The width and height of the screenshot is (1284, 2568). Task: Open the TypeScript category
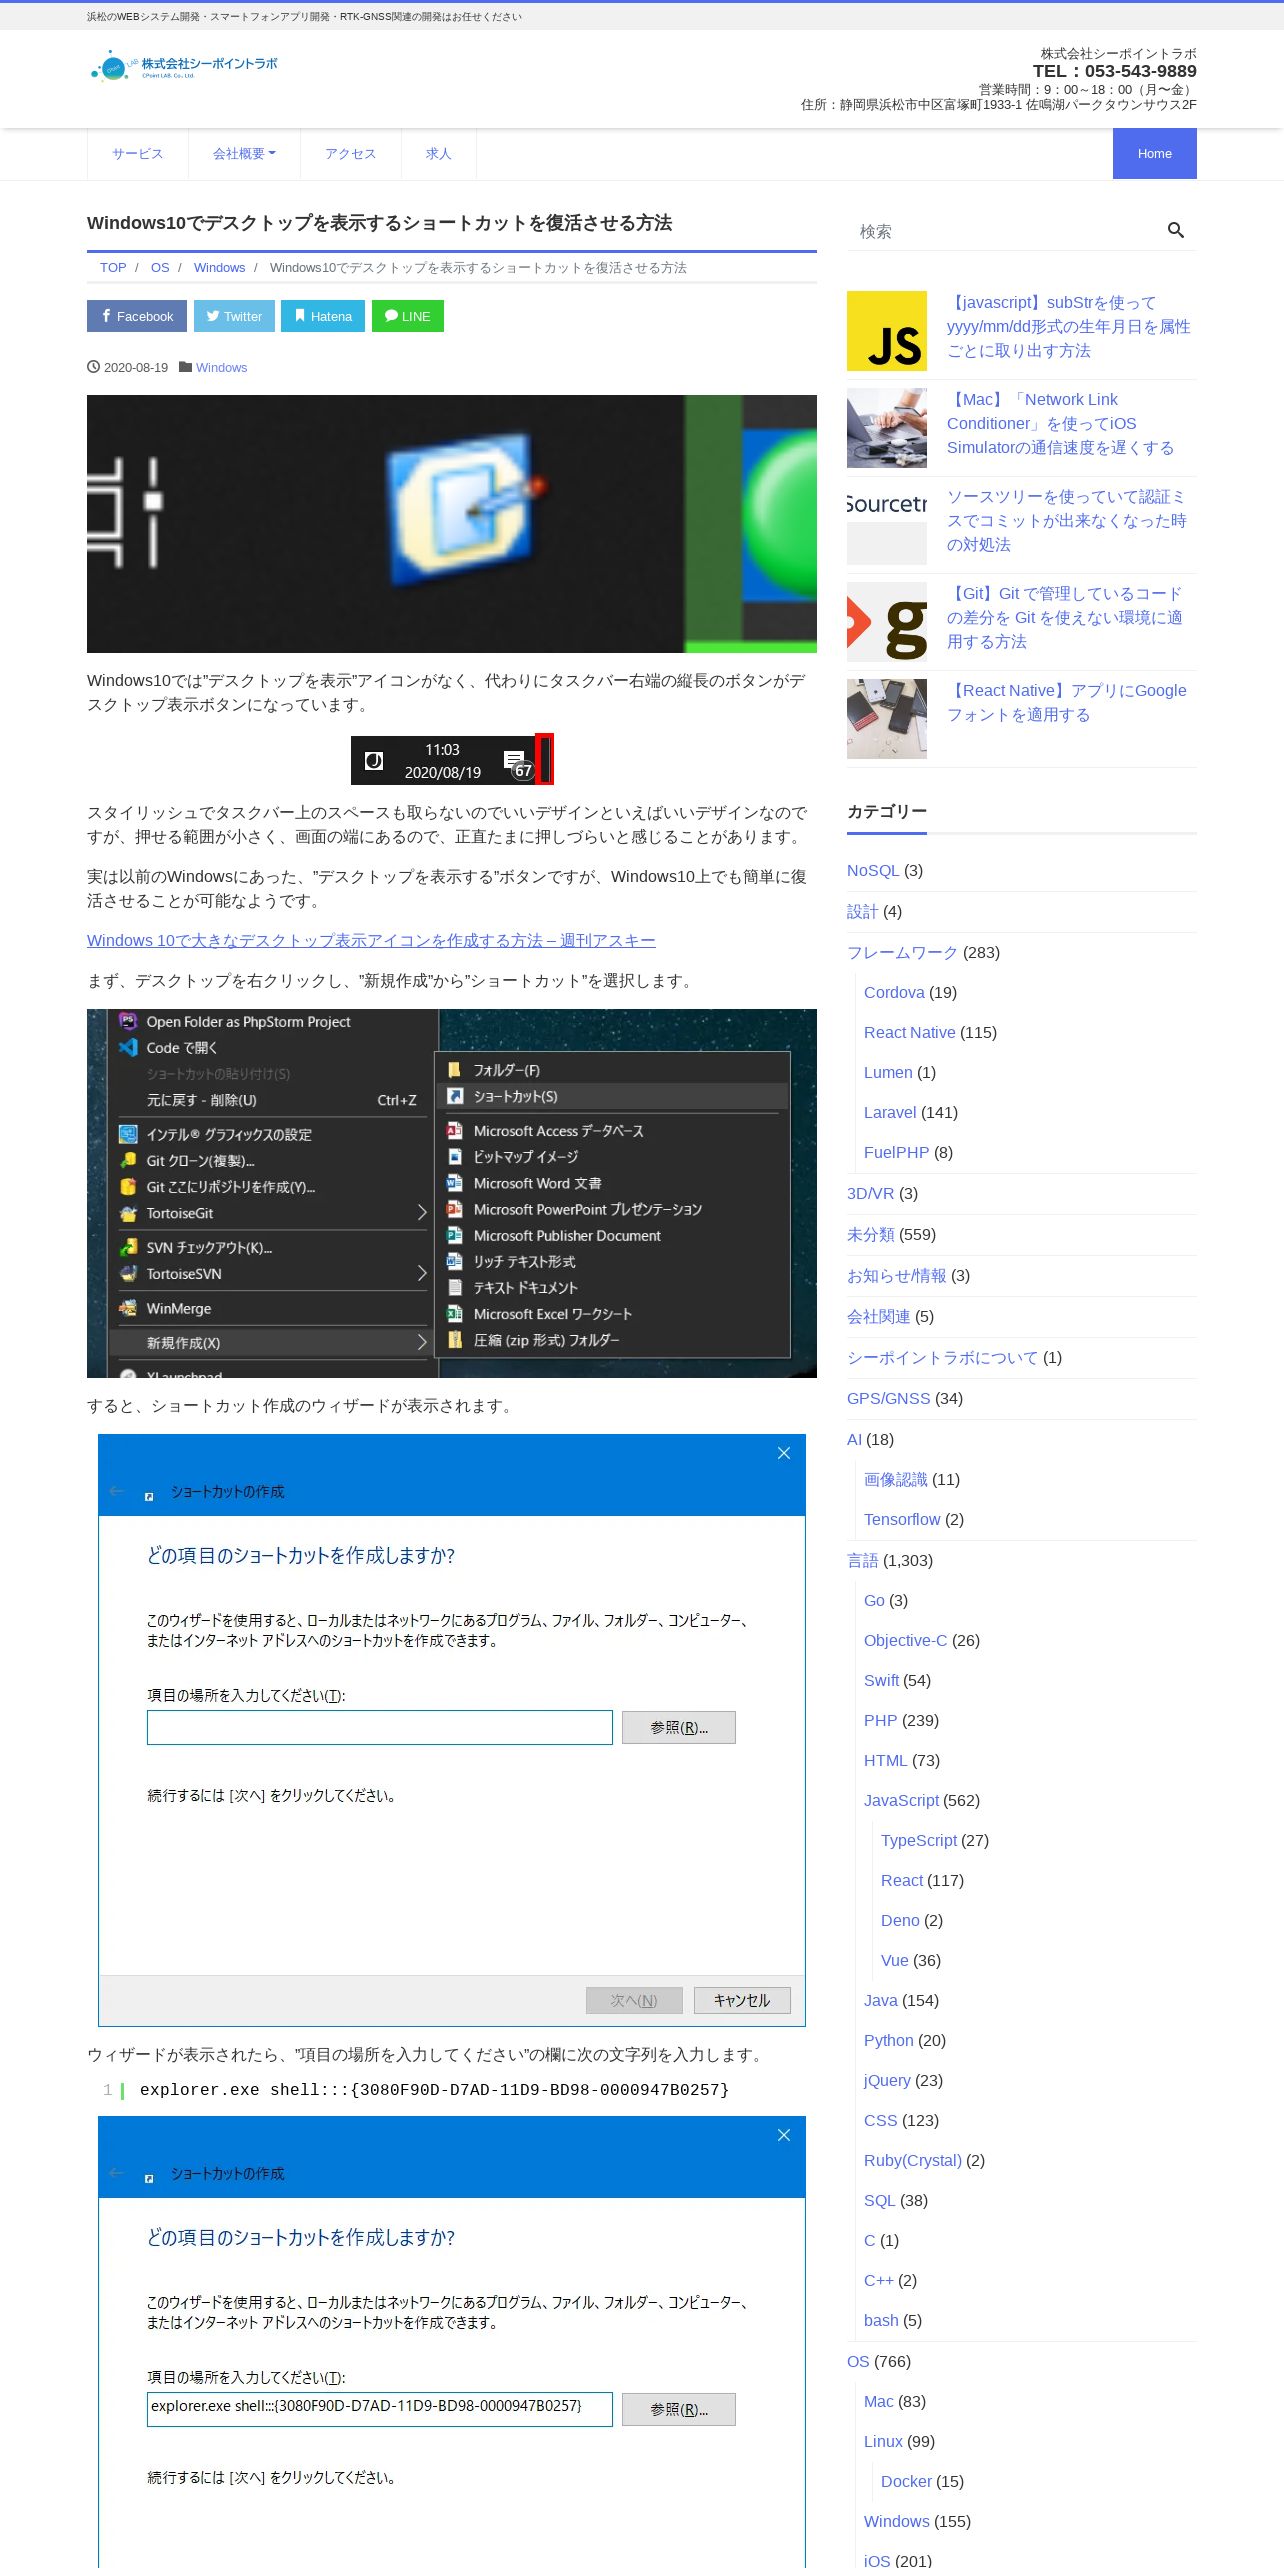tap(919, 1841)
